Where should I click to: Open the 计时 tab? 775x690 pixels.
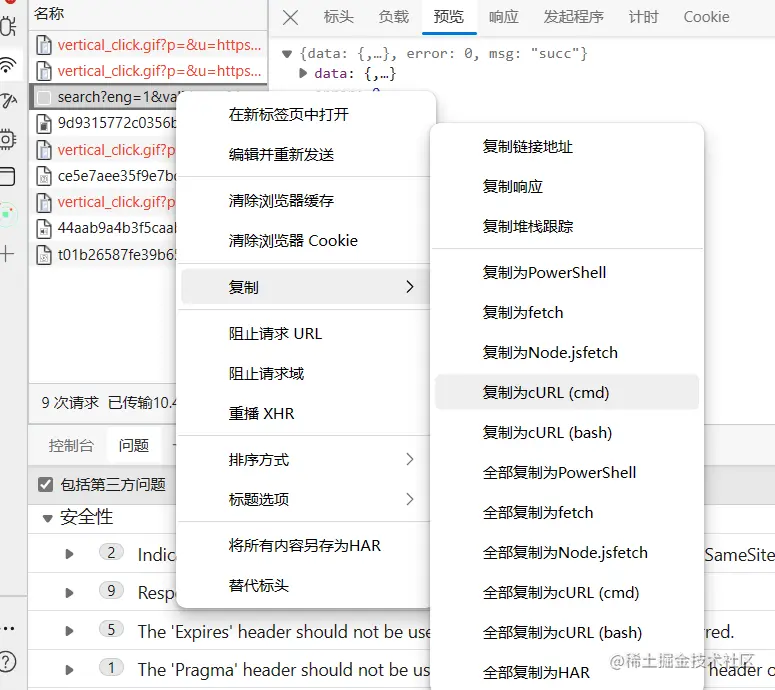coord(644,17)
